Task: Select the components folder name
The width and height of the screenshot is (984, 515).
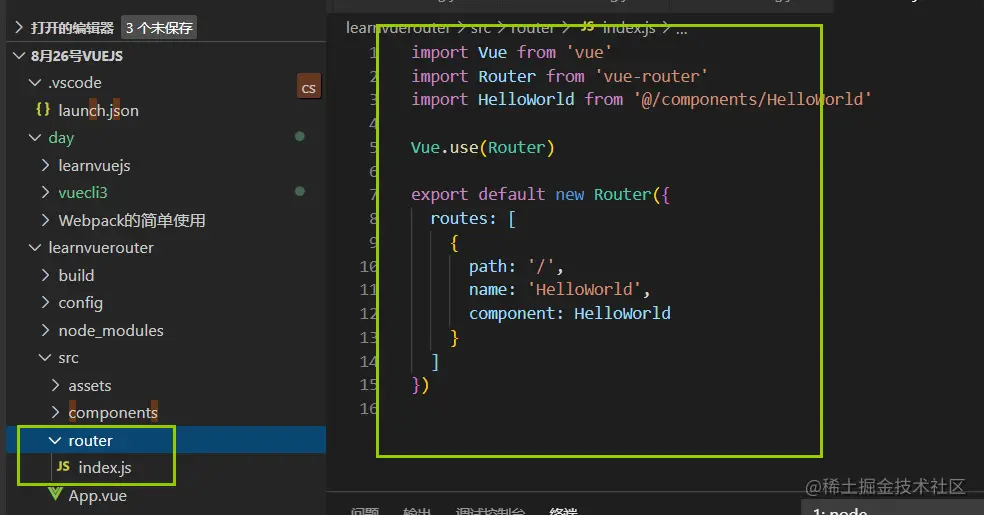Action: pos(113,412)
